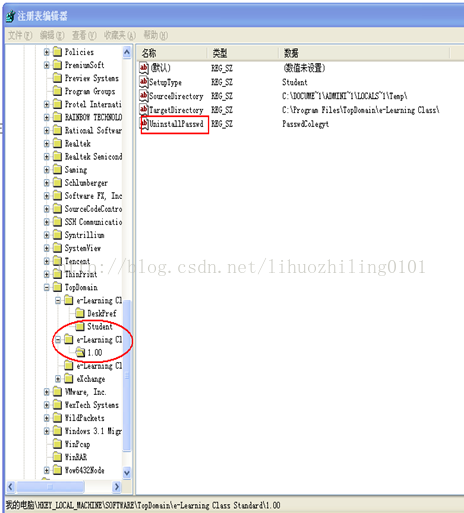
Task: Click the open 1.00 folder icon
Action: click(80, 352)
